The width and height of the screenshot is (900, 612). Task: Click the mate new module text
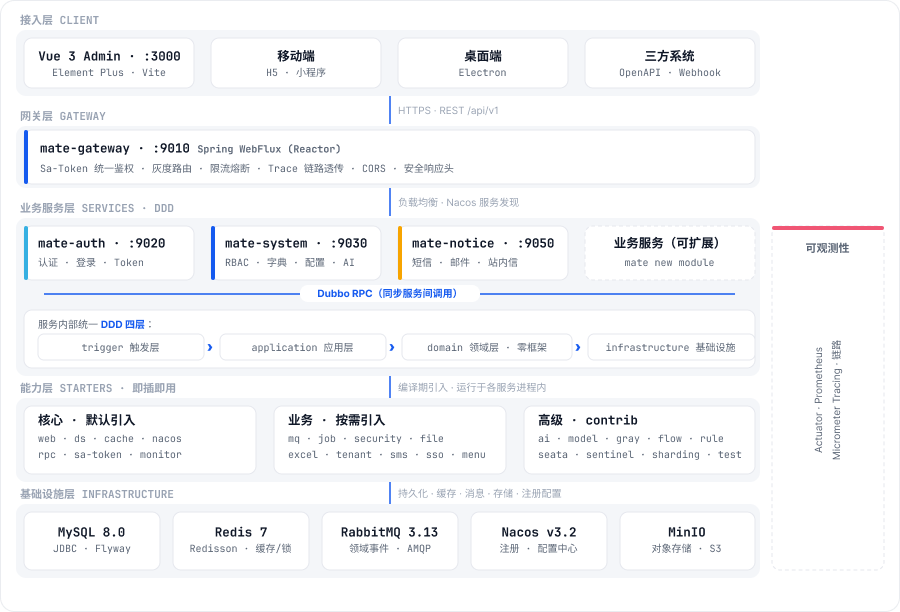pos(669,262)
